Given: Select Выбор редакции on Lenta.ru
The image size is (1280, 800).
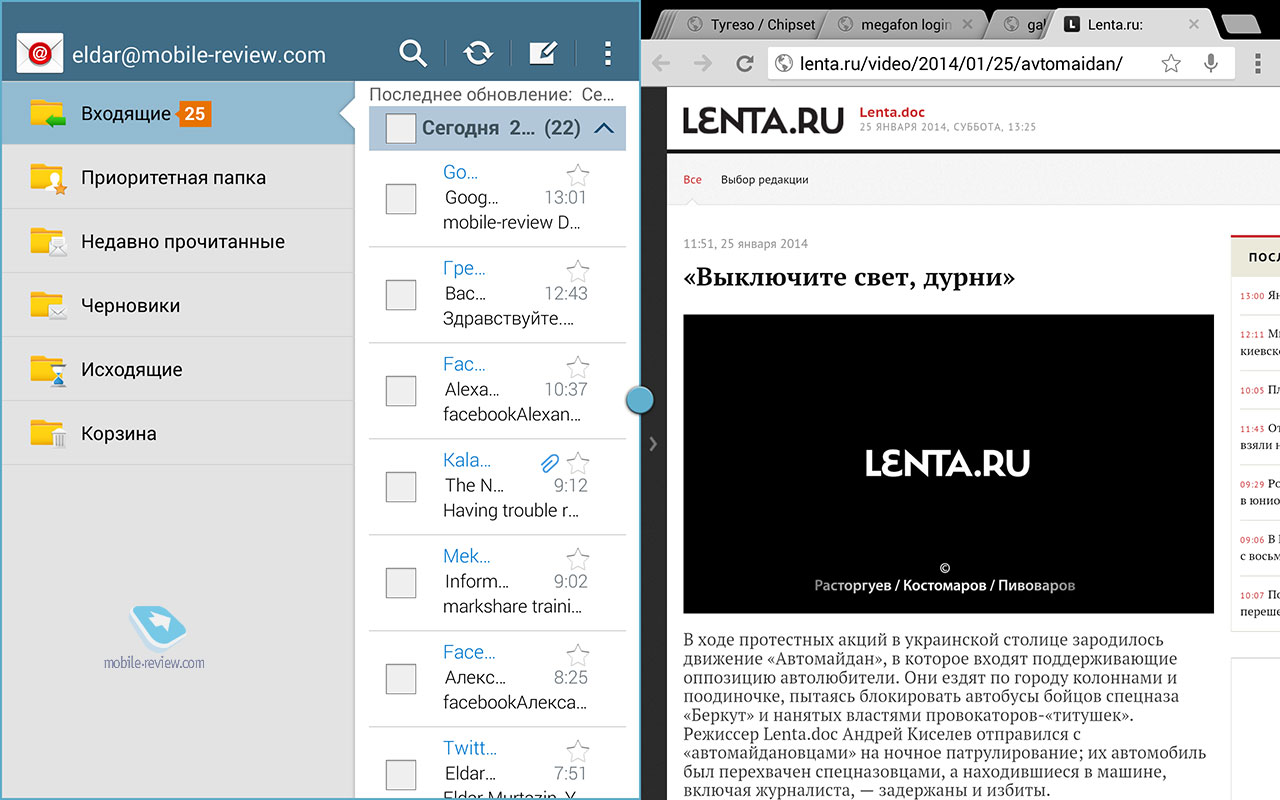Looking at the screenshot, I should point(764,180).
